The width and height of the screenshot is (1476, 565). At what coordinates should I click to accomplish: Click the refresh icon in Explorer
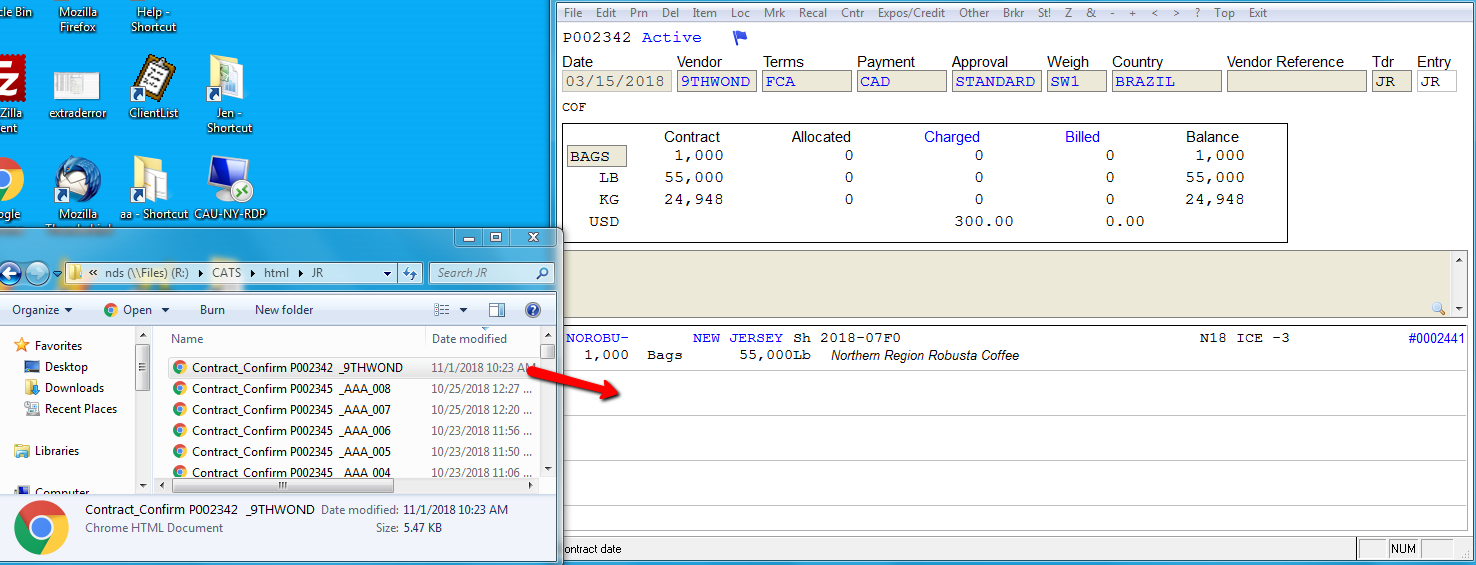point(410,273)
